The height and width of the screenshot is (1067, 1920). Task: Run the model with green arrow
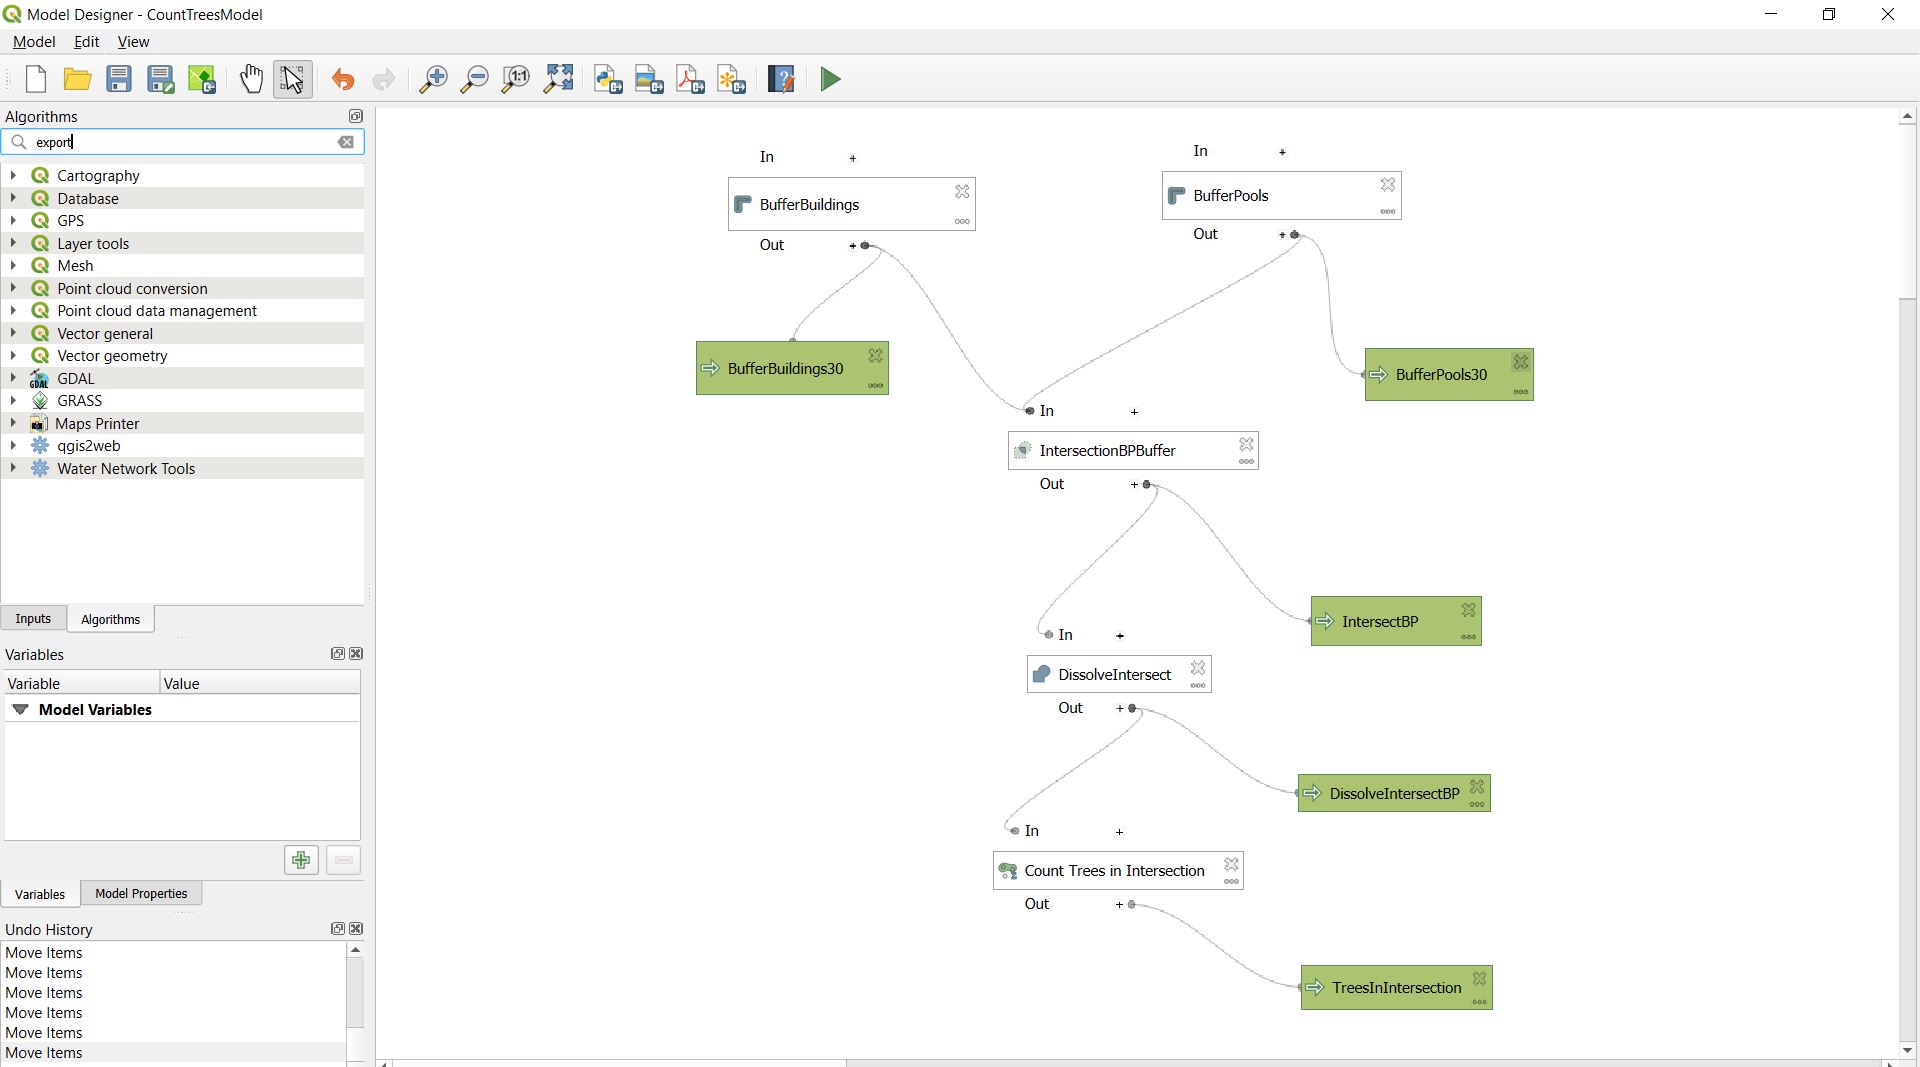(x=830, y=79)
